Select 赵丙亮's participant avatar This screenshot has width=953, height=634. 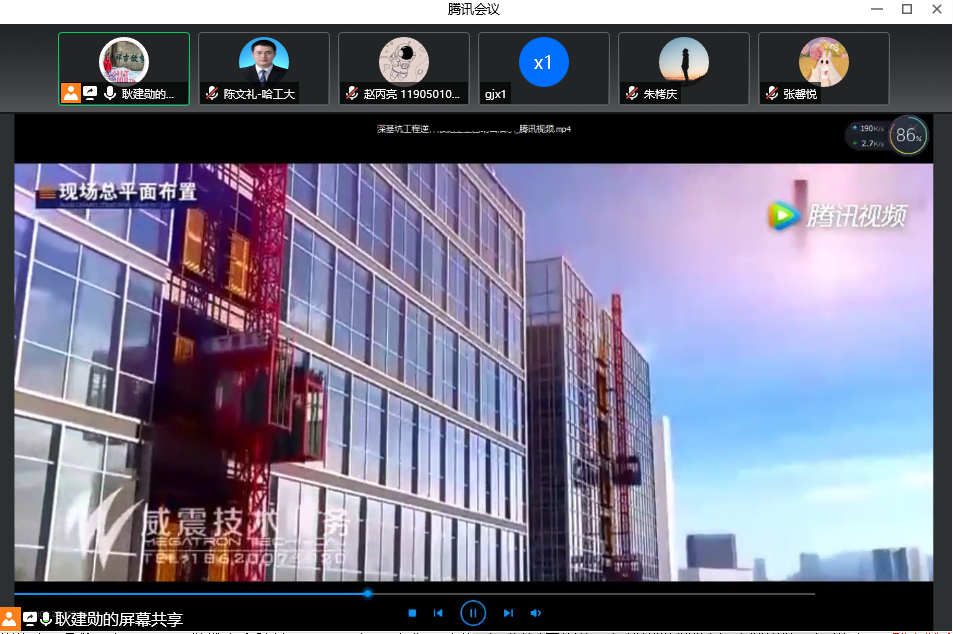(x=404, y=60)
